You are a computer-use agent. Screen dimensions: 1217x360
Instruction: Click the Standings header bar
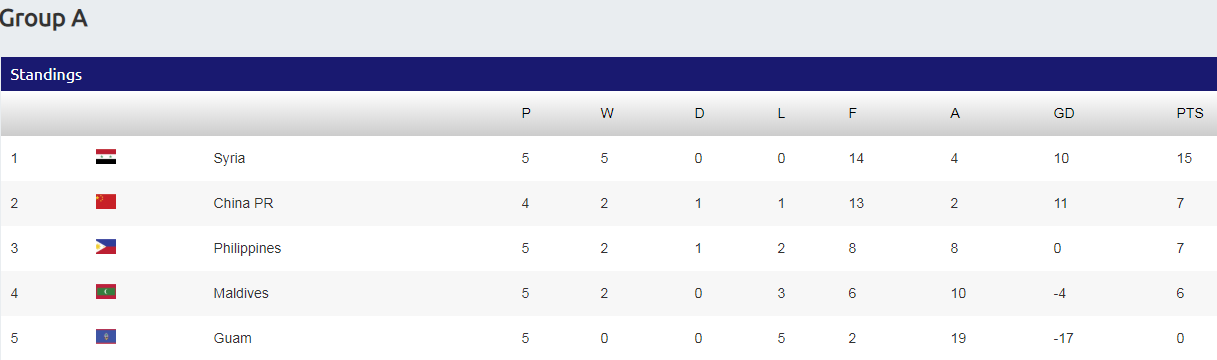pos(608,74)
